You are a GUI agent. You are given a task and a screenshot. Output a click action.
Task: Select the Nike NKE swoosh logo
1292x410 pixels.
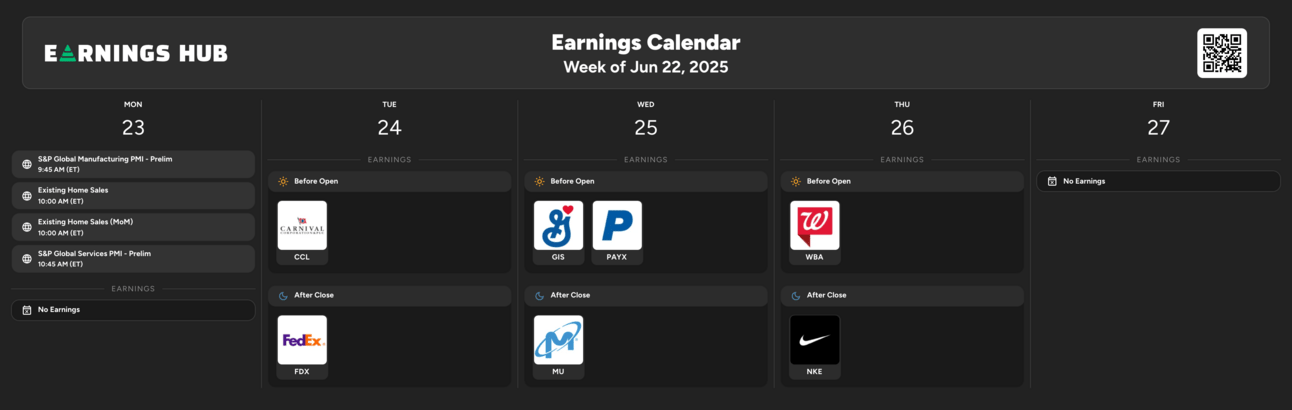pos(815,340)
